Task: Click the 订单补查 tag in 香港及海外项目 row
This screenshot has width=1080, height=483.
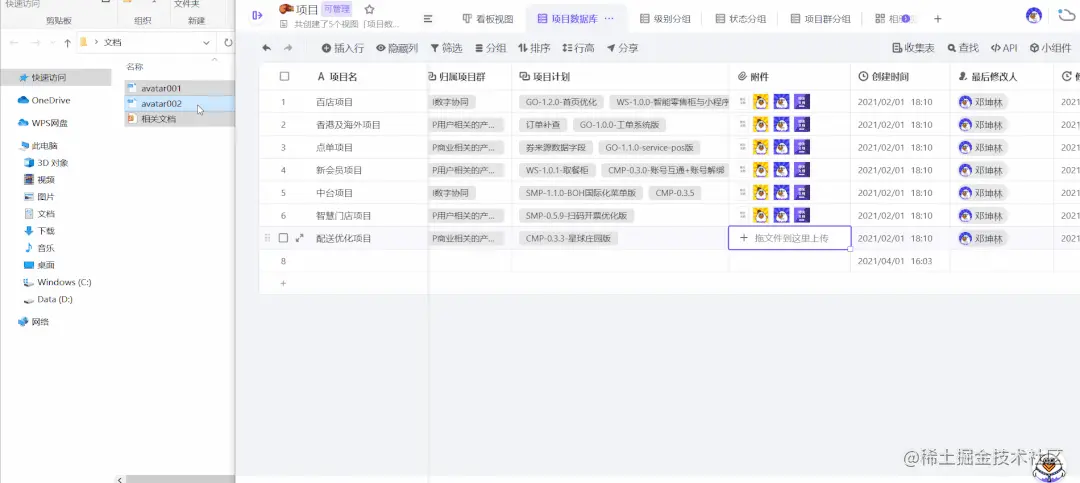Action: [x=543, y=125]
